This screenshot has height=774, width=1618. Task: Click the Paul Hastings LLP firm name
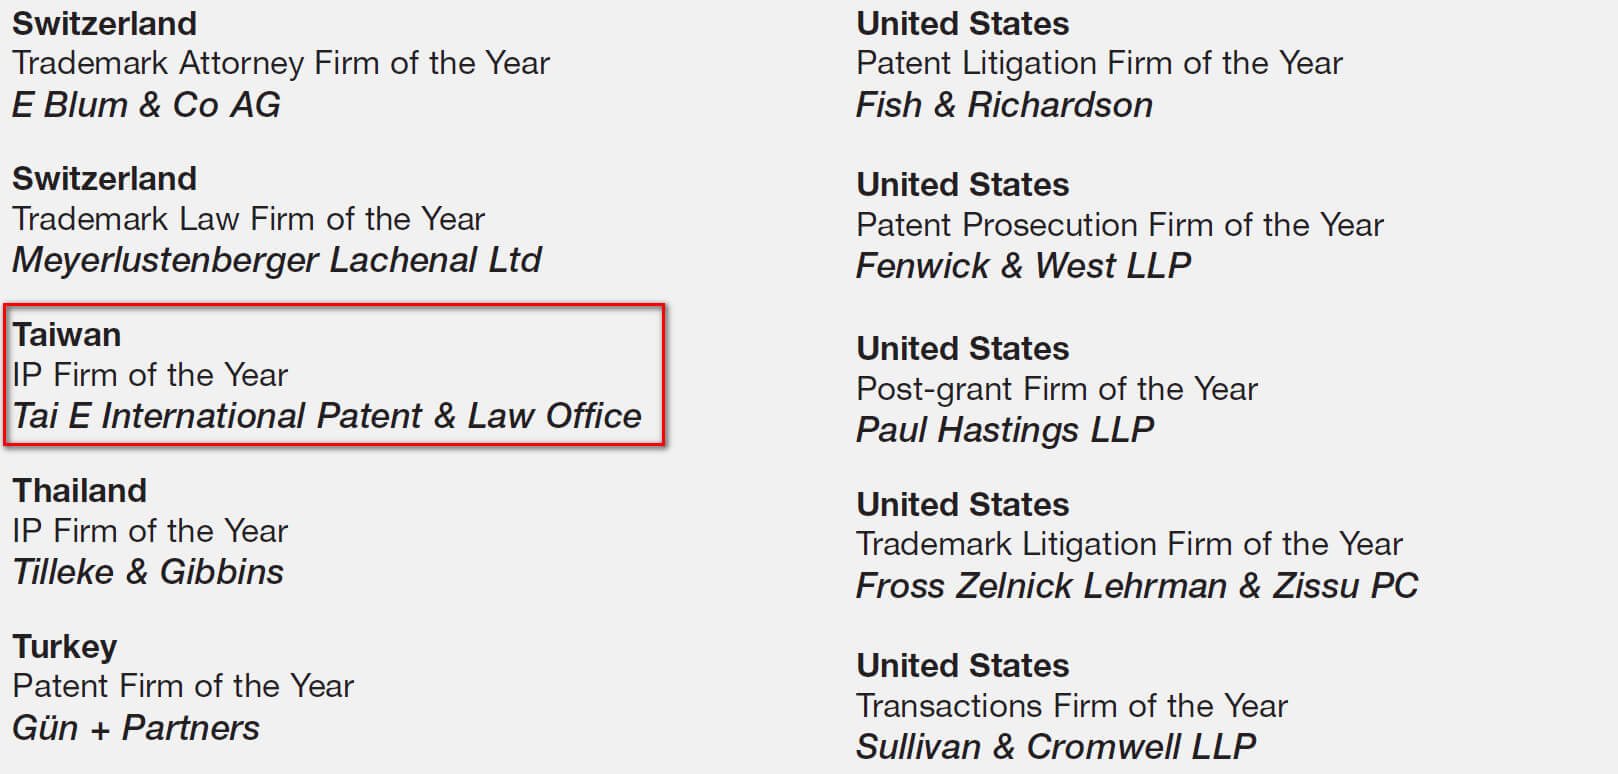[x=1005, y=430]
